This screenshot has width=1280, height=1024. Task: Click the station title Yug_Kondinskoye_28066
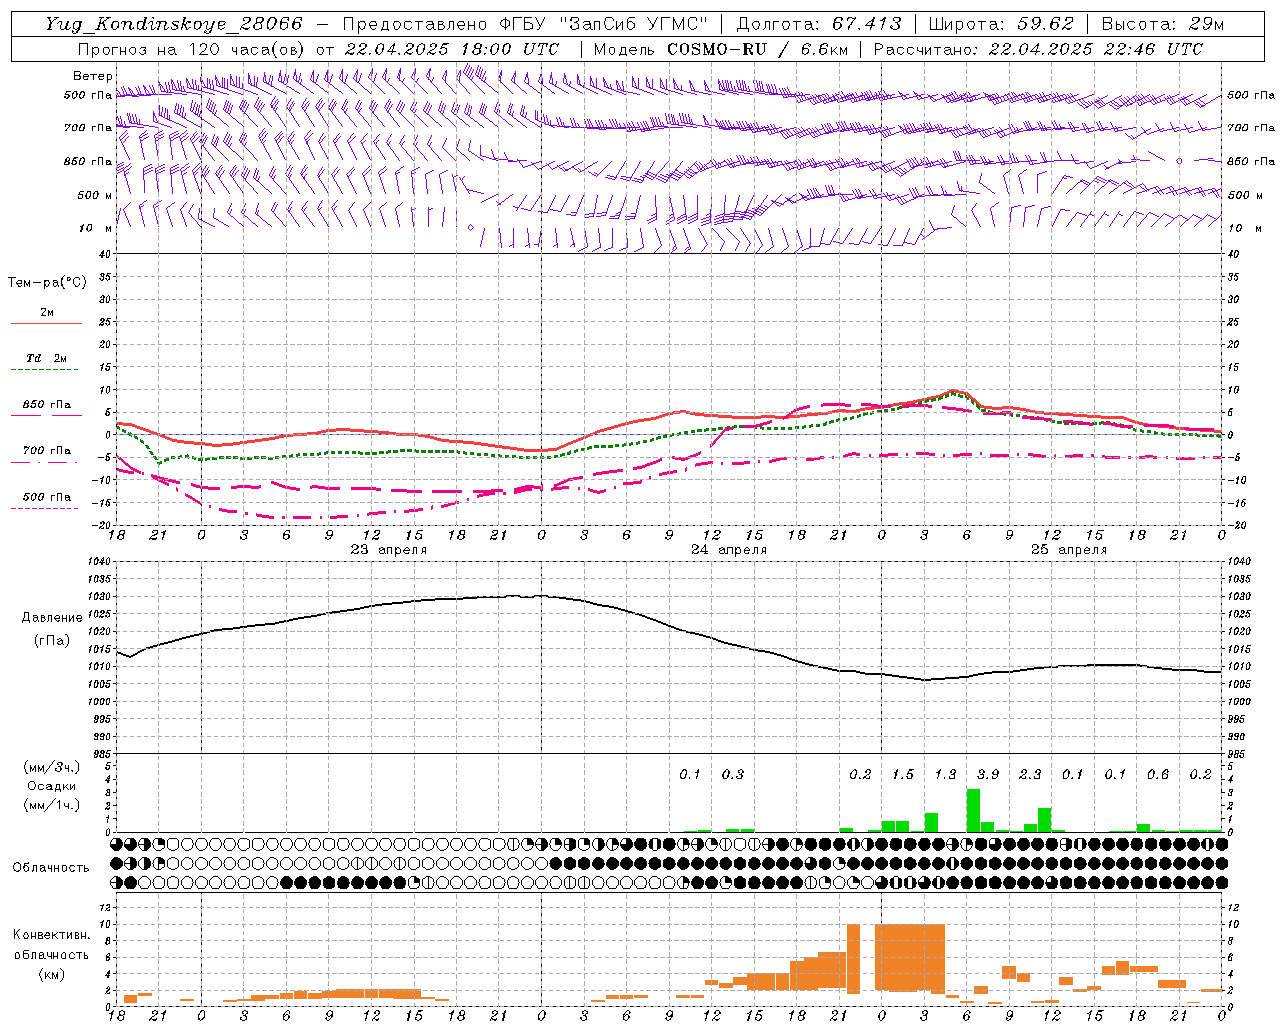(174, 24)
